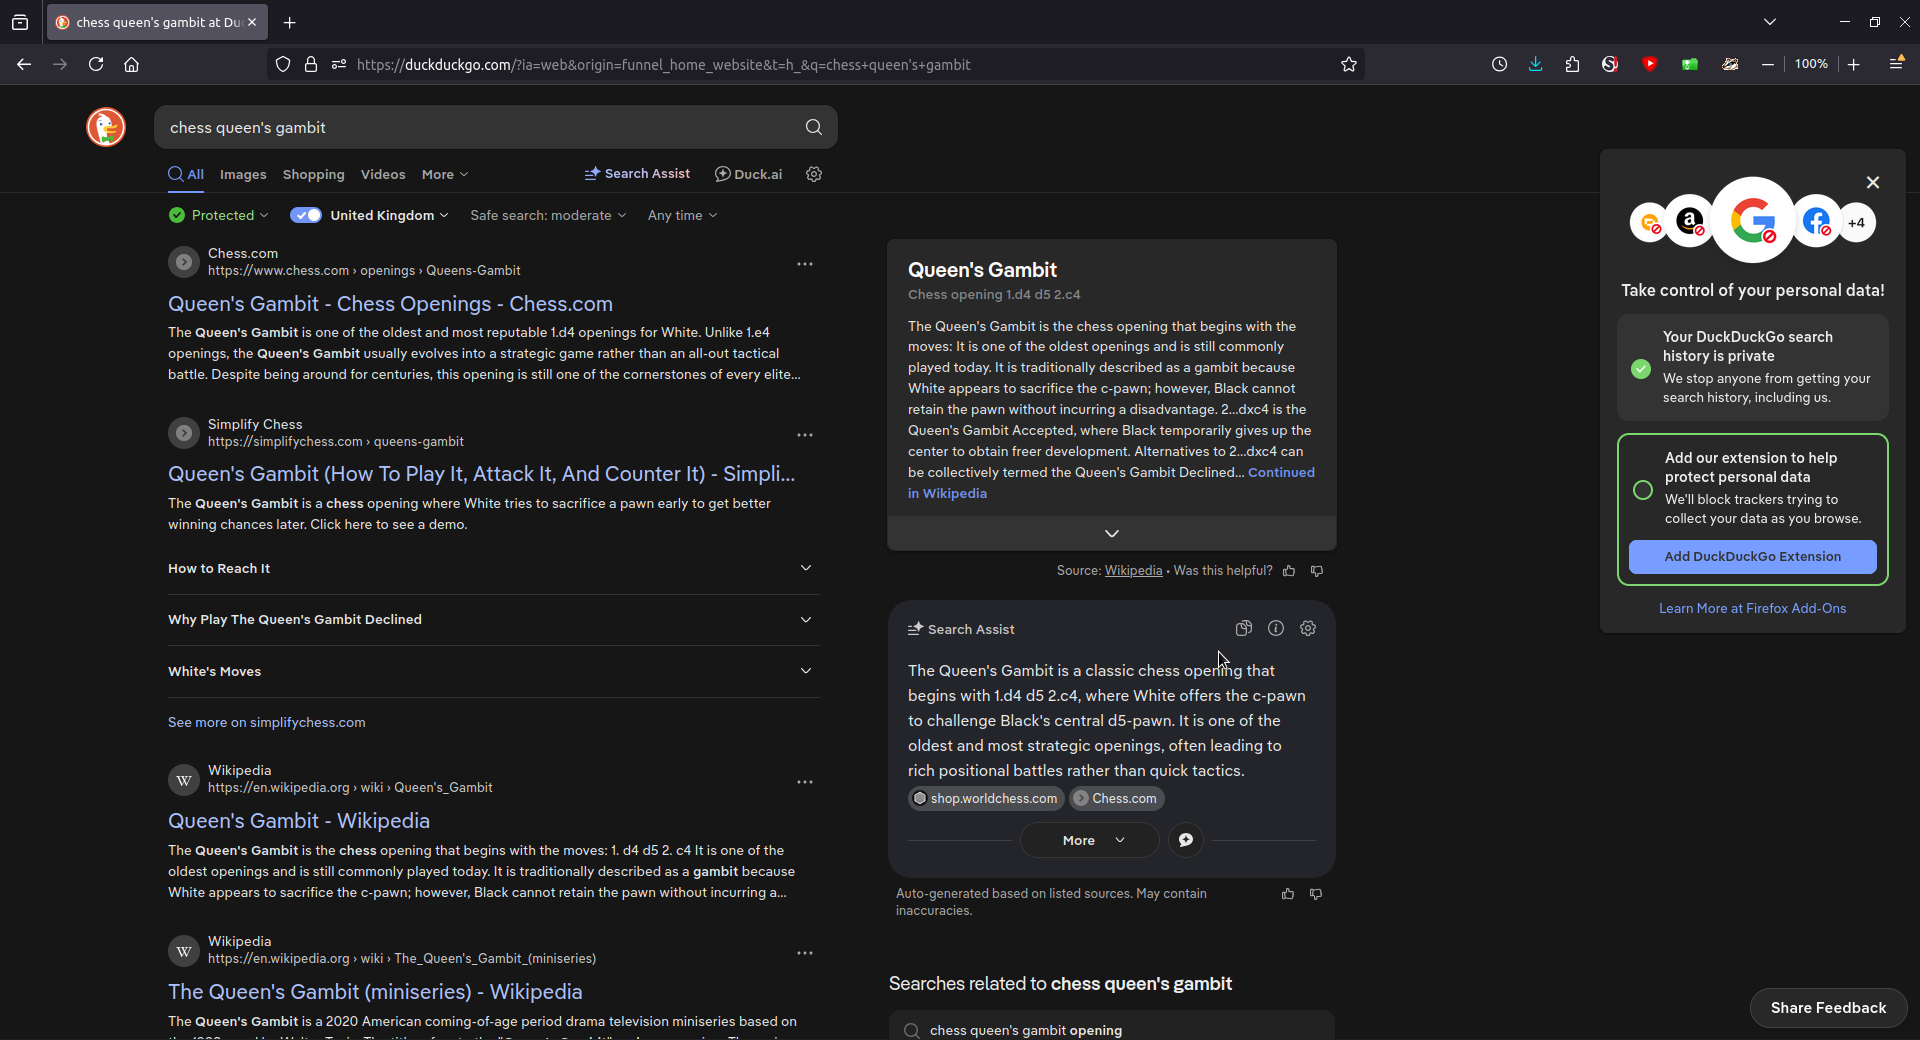1920x1040 pixels.
Task: Open Firefox application menu
Action: pyautogui.click(x=1896, y=64)
